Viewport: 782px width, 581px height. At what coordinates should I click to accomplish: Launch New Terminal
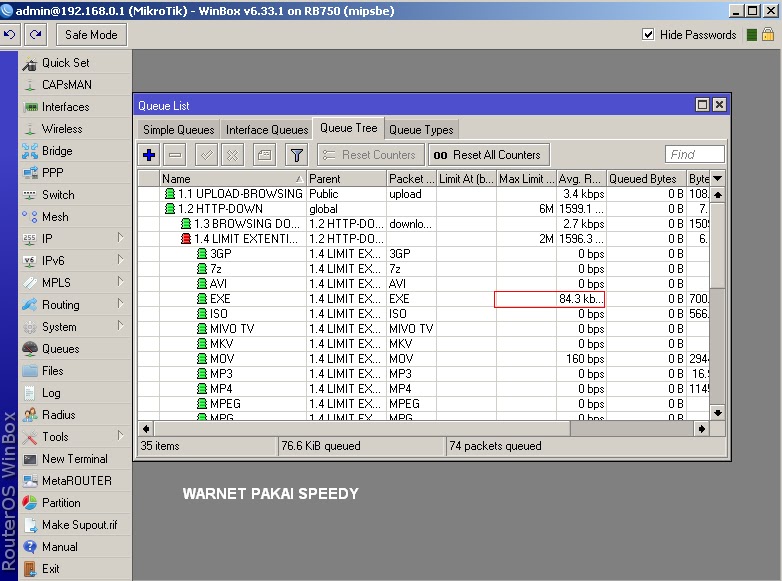(75, 458)
